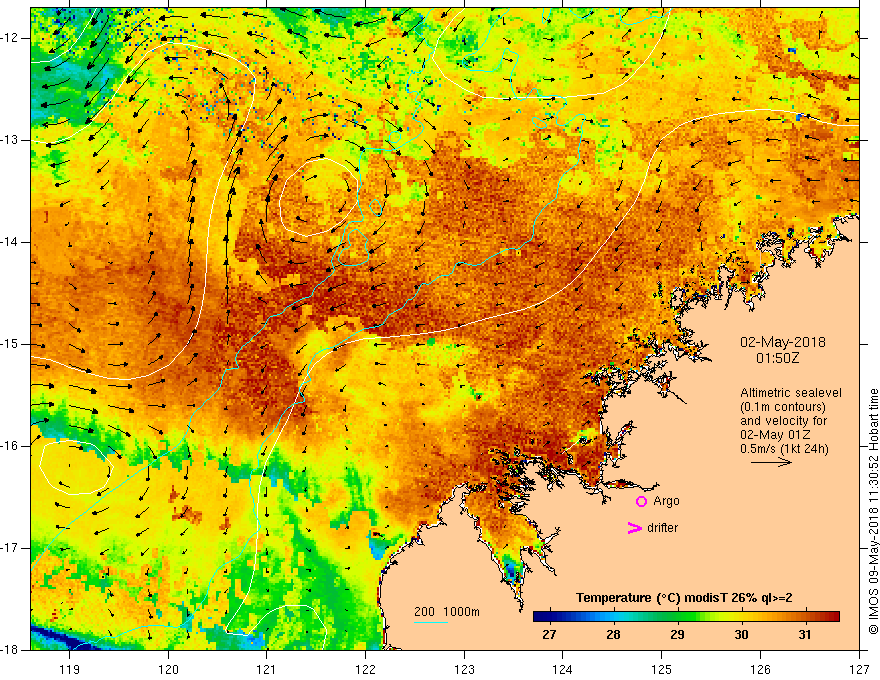Click the longitude axis label 122
This screenshot has width=880, height=680.
[x=365, y=669]
